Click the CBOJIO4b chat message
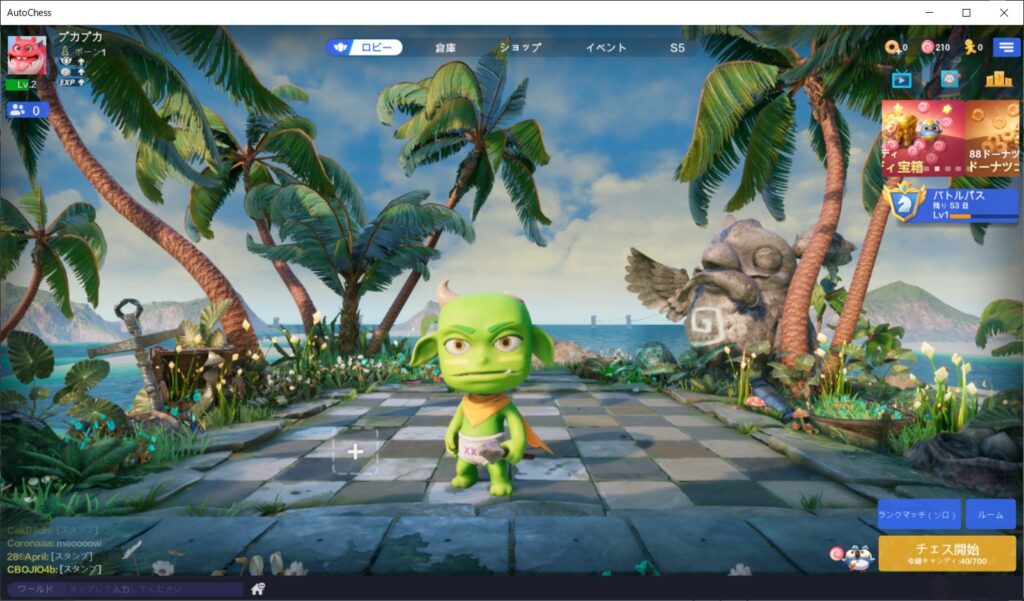1024x601 pixels. tap(54, 569)
